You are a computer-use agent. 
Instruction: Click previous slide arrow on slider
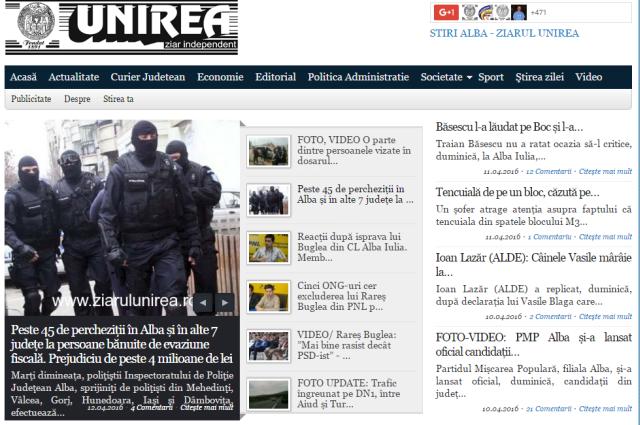click(203, 303)
